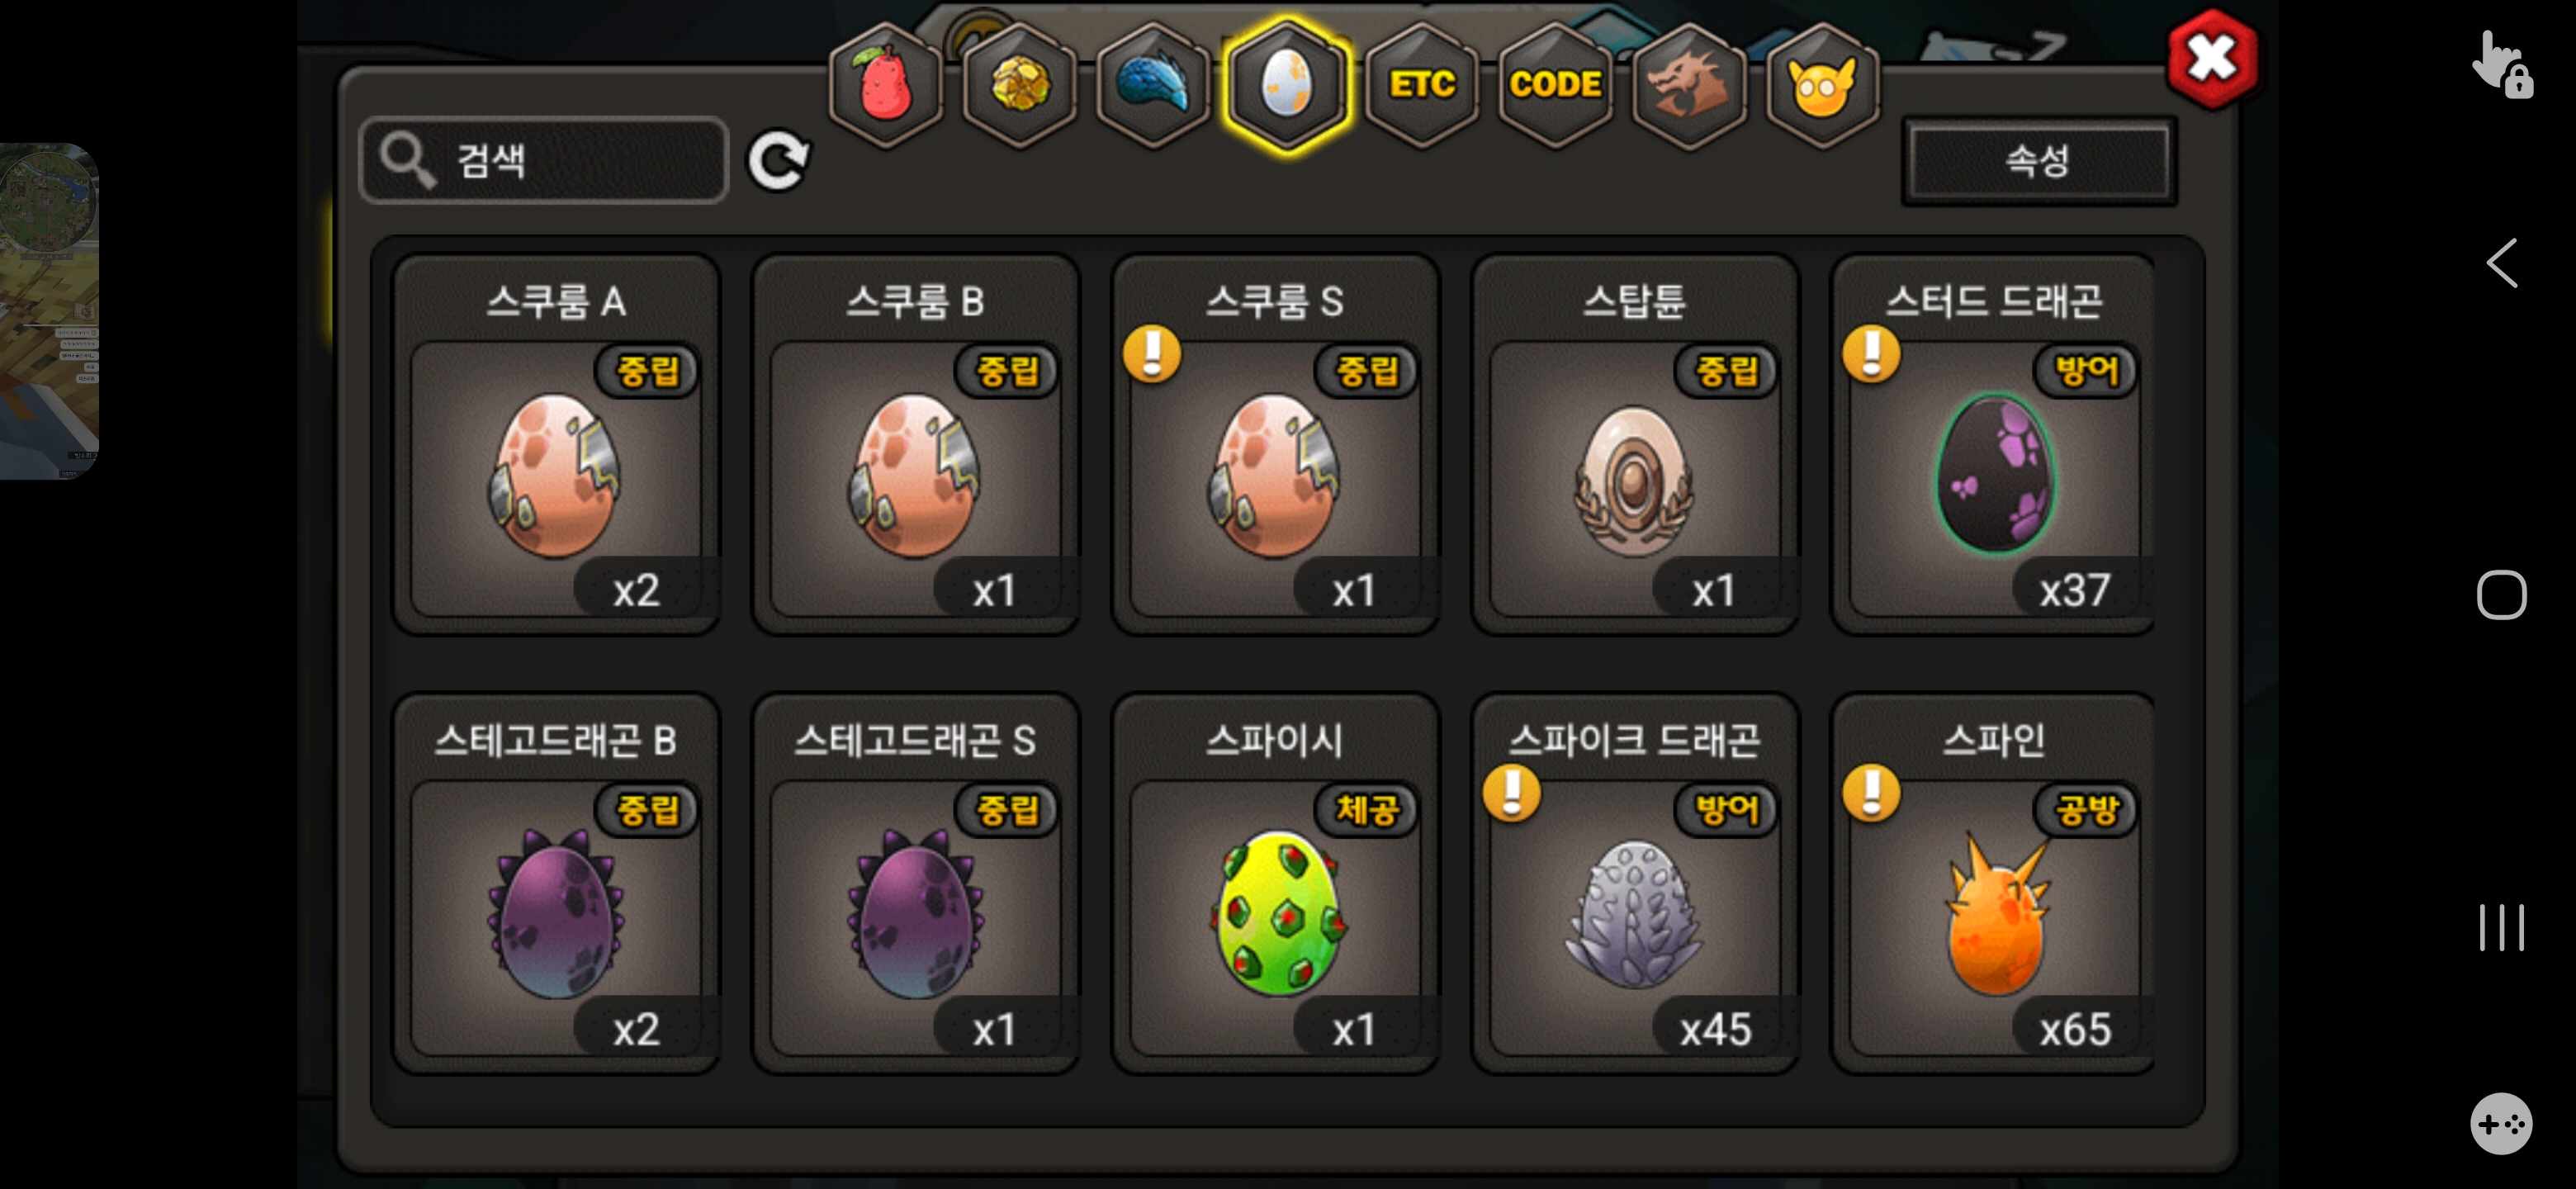The width and height of the screenshot is (2576, 1189).
Task: Open the blue dragon scale tab
Action: (1153, 85)
